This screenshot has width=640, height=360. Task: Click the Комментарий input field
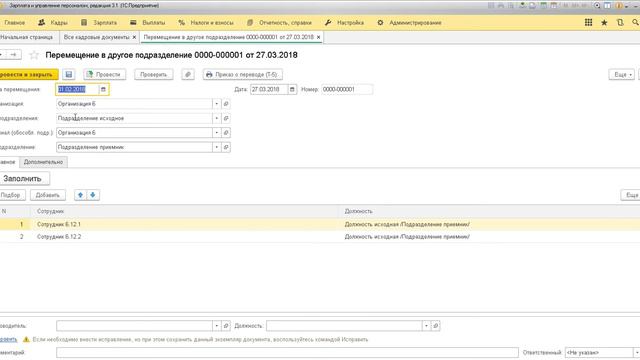click(287, 353)
